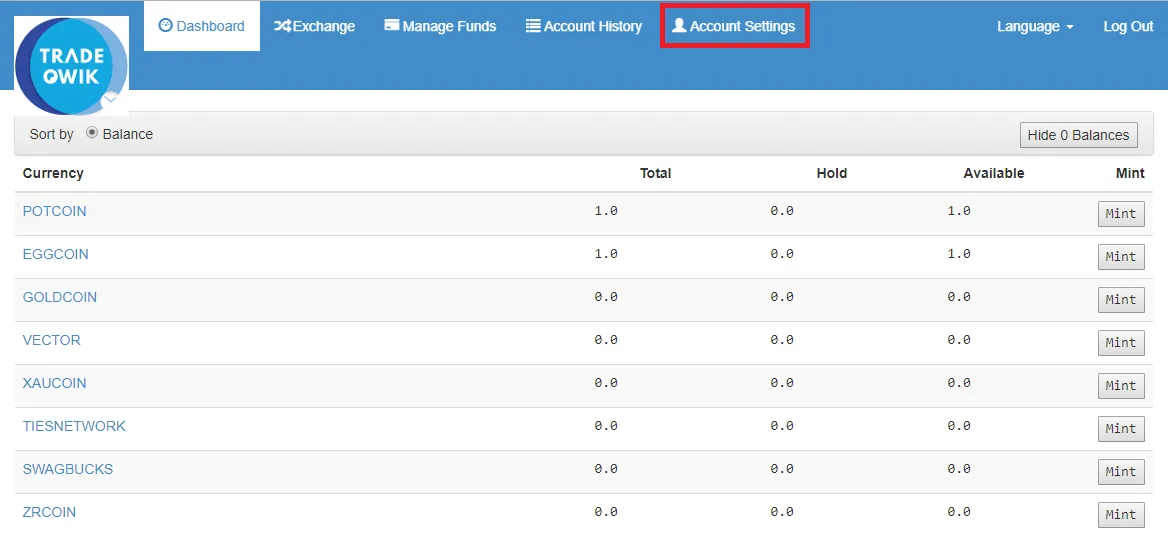Click the Available column header
Viewport: 1168px width, 536px height.
(x=994, y=173)
